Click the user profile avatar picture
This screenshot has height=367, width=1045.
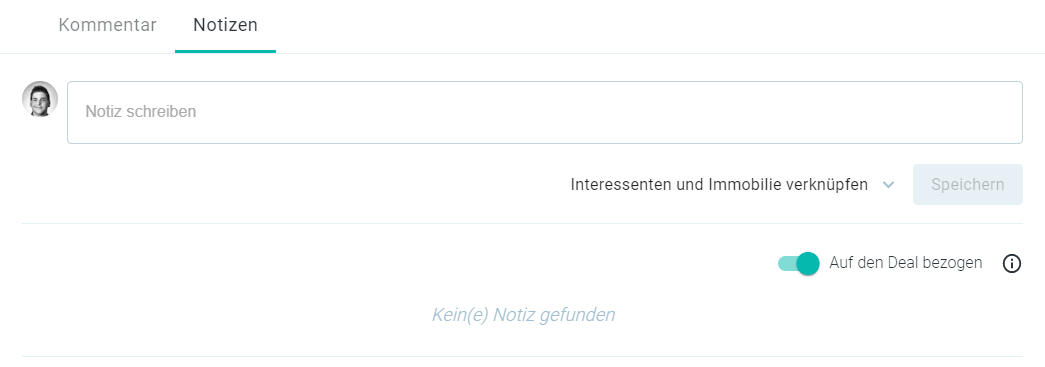[40, 99]
